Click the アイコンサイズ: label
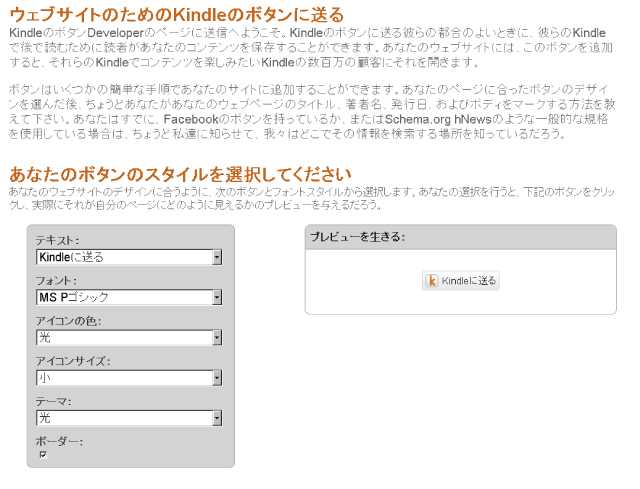The height and width of the screenshot is (489, 640). click(x=73, y=361)
